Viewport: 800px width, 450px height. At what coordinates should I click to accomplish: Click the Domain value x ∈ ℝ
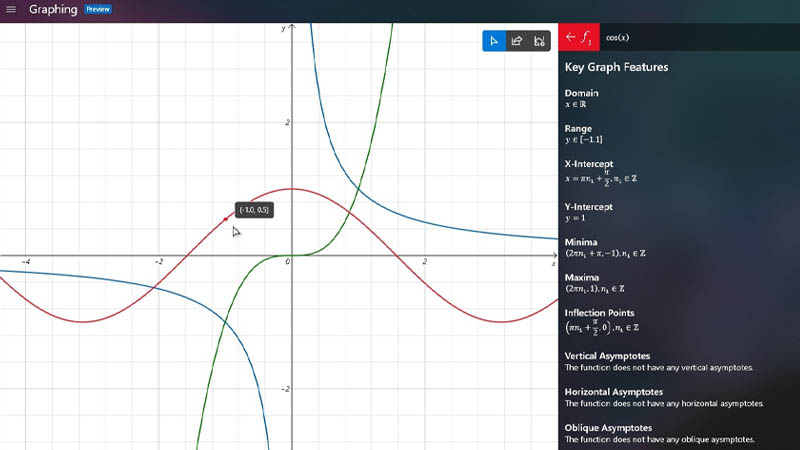[x=575, y=104]
